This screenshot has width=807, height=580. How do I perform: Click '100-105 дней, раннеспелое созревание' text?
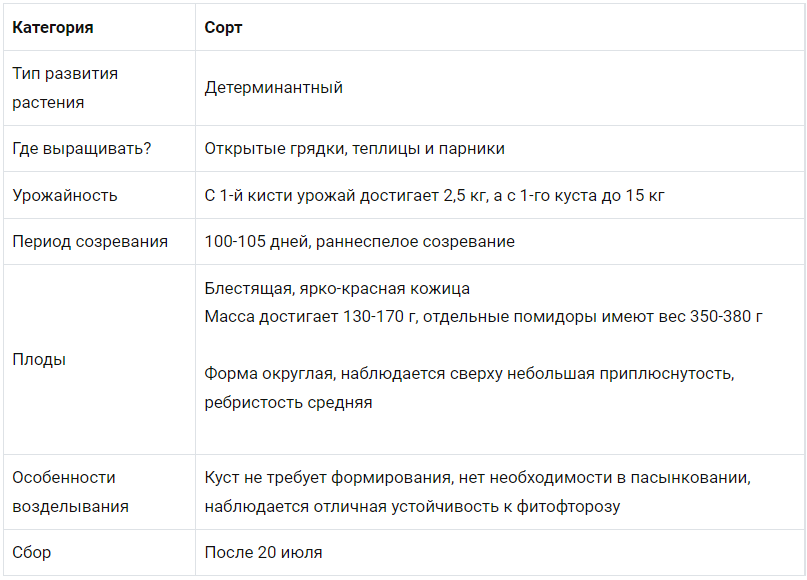click(359, 241)
